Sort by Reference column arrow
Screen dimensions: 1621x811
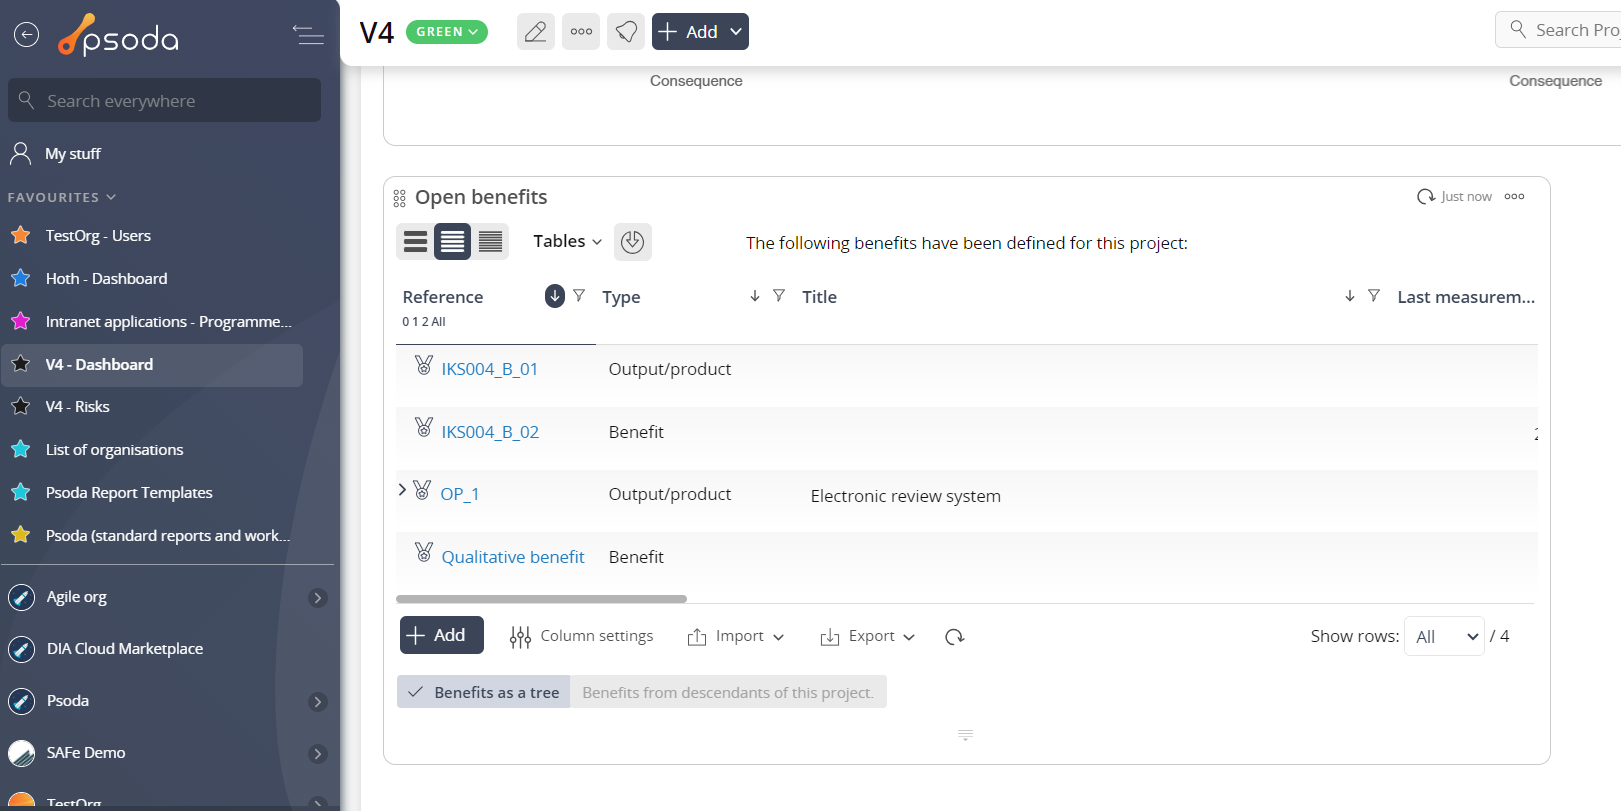[x=555, y=296]
